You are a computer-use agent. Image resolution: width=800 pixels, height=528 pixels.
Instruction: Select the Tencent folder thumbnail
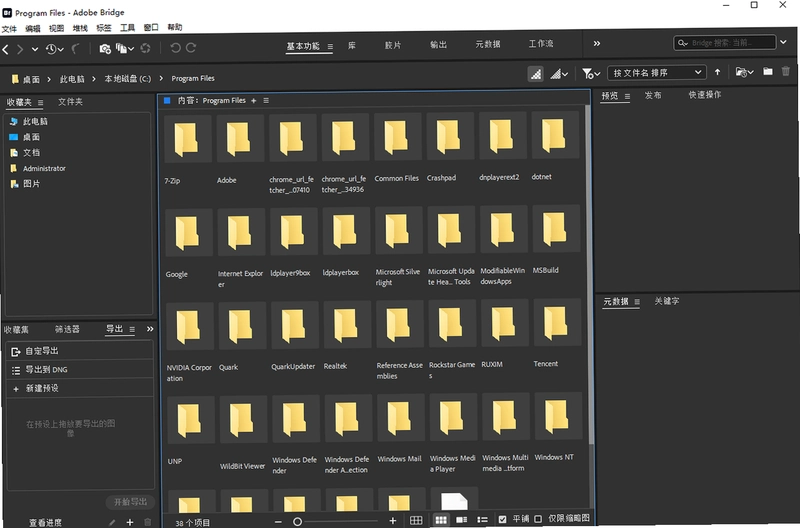[557, 323]
